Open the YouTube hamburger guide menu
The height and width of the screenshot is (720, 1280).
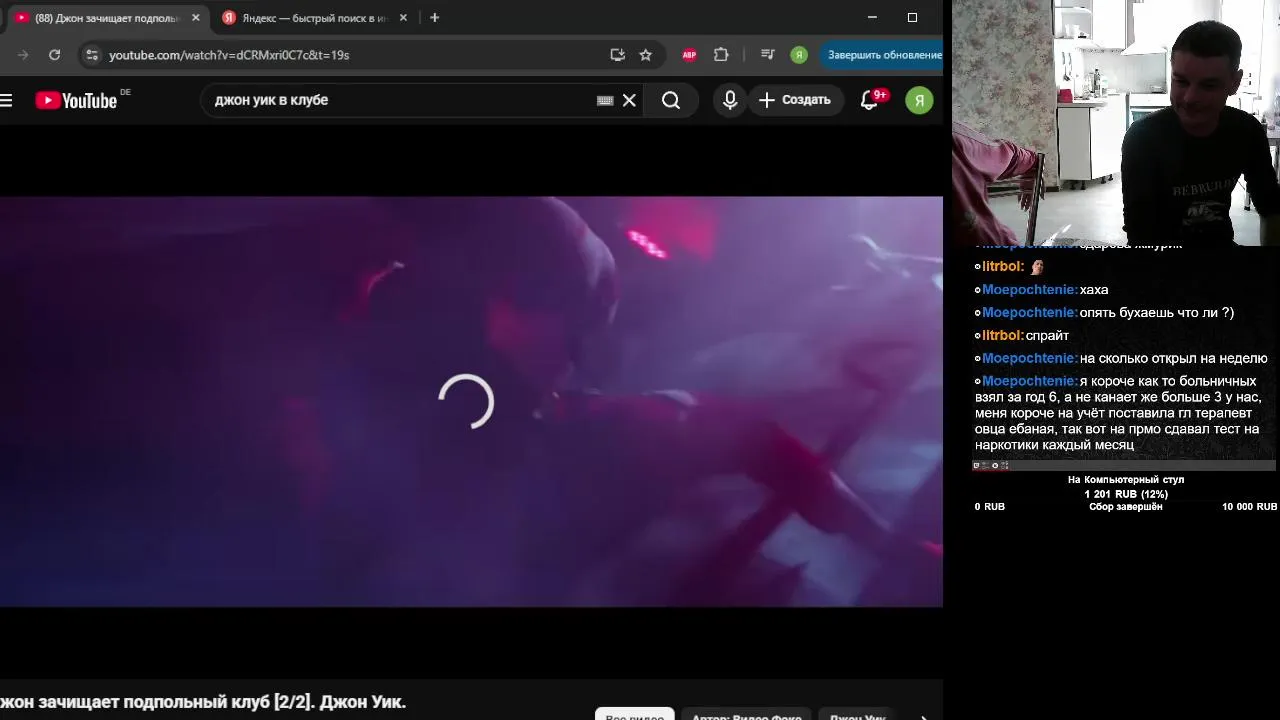coord(6,100)
